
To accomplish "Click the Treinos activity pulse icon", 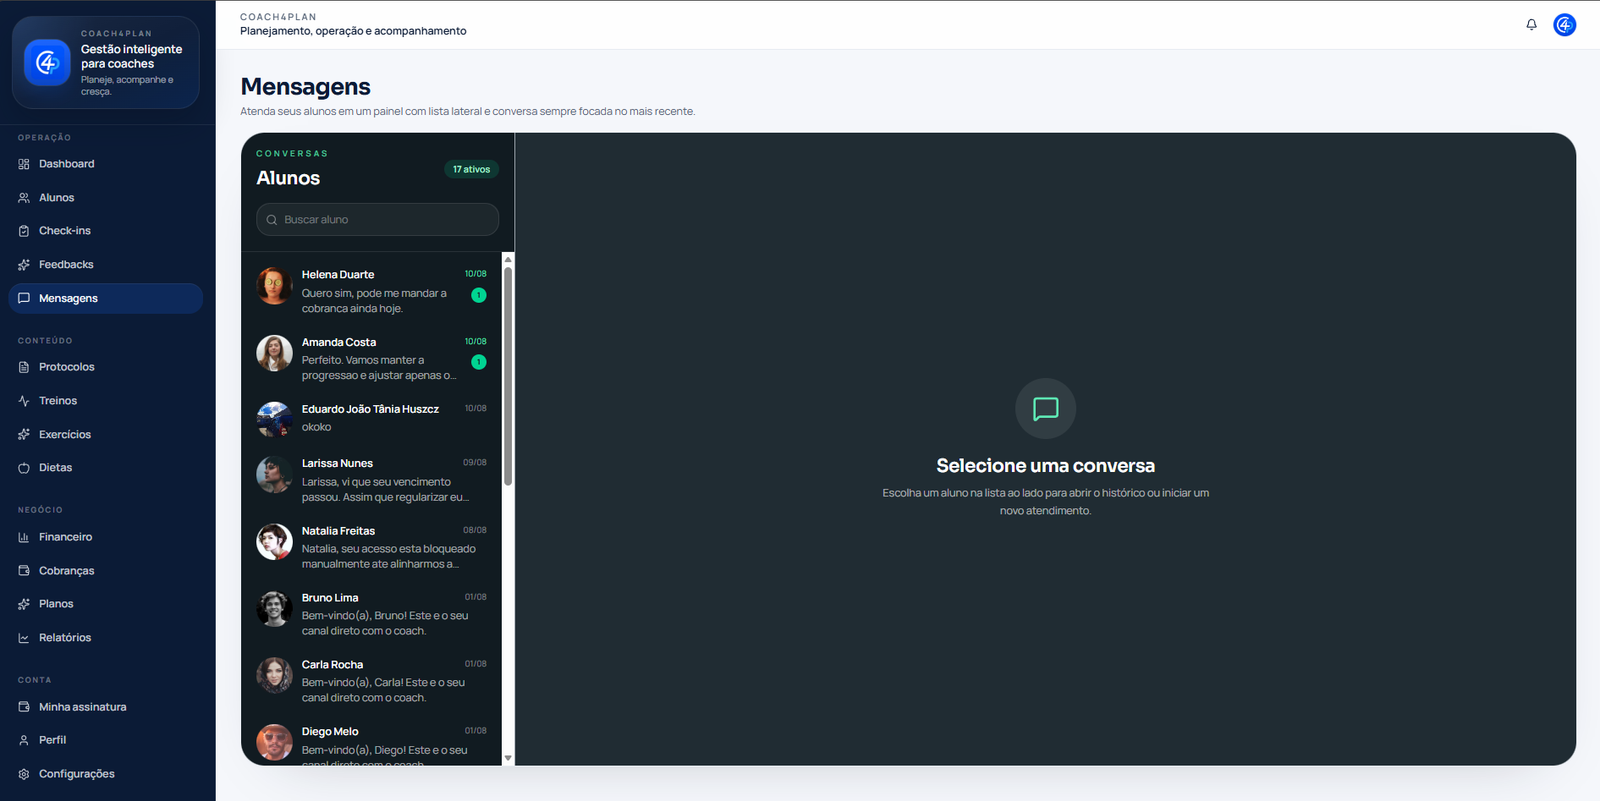I will pyautogui.click(x=24, y=401).
